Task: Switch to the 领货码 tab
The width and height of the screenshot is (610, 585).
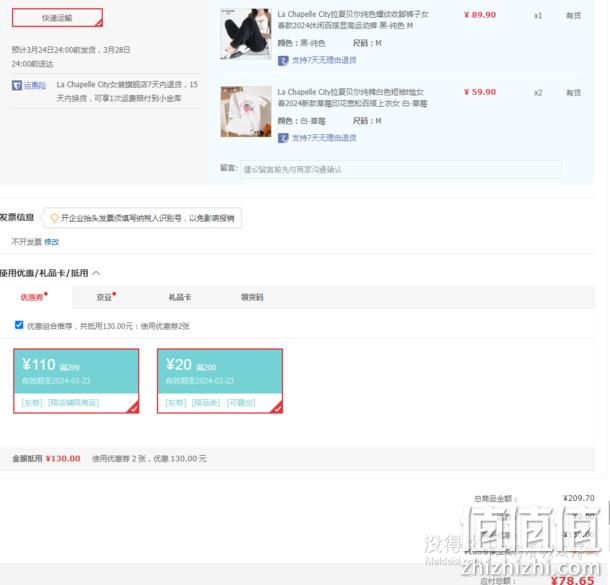Action: tap(252, 297)
